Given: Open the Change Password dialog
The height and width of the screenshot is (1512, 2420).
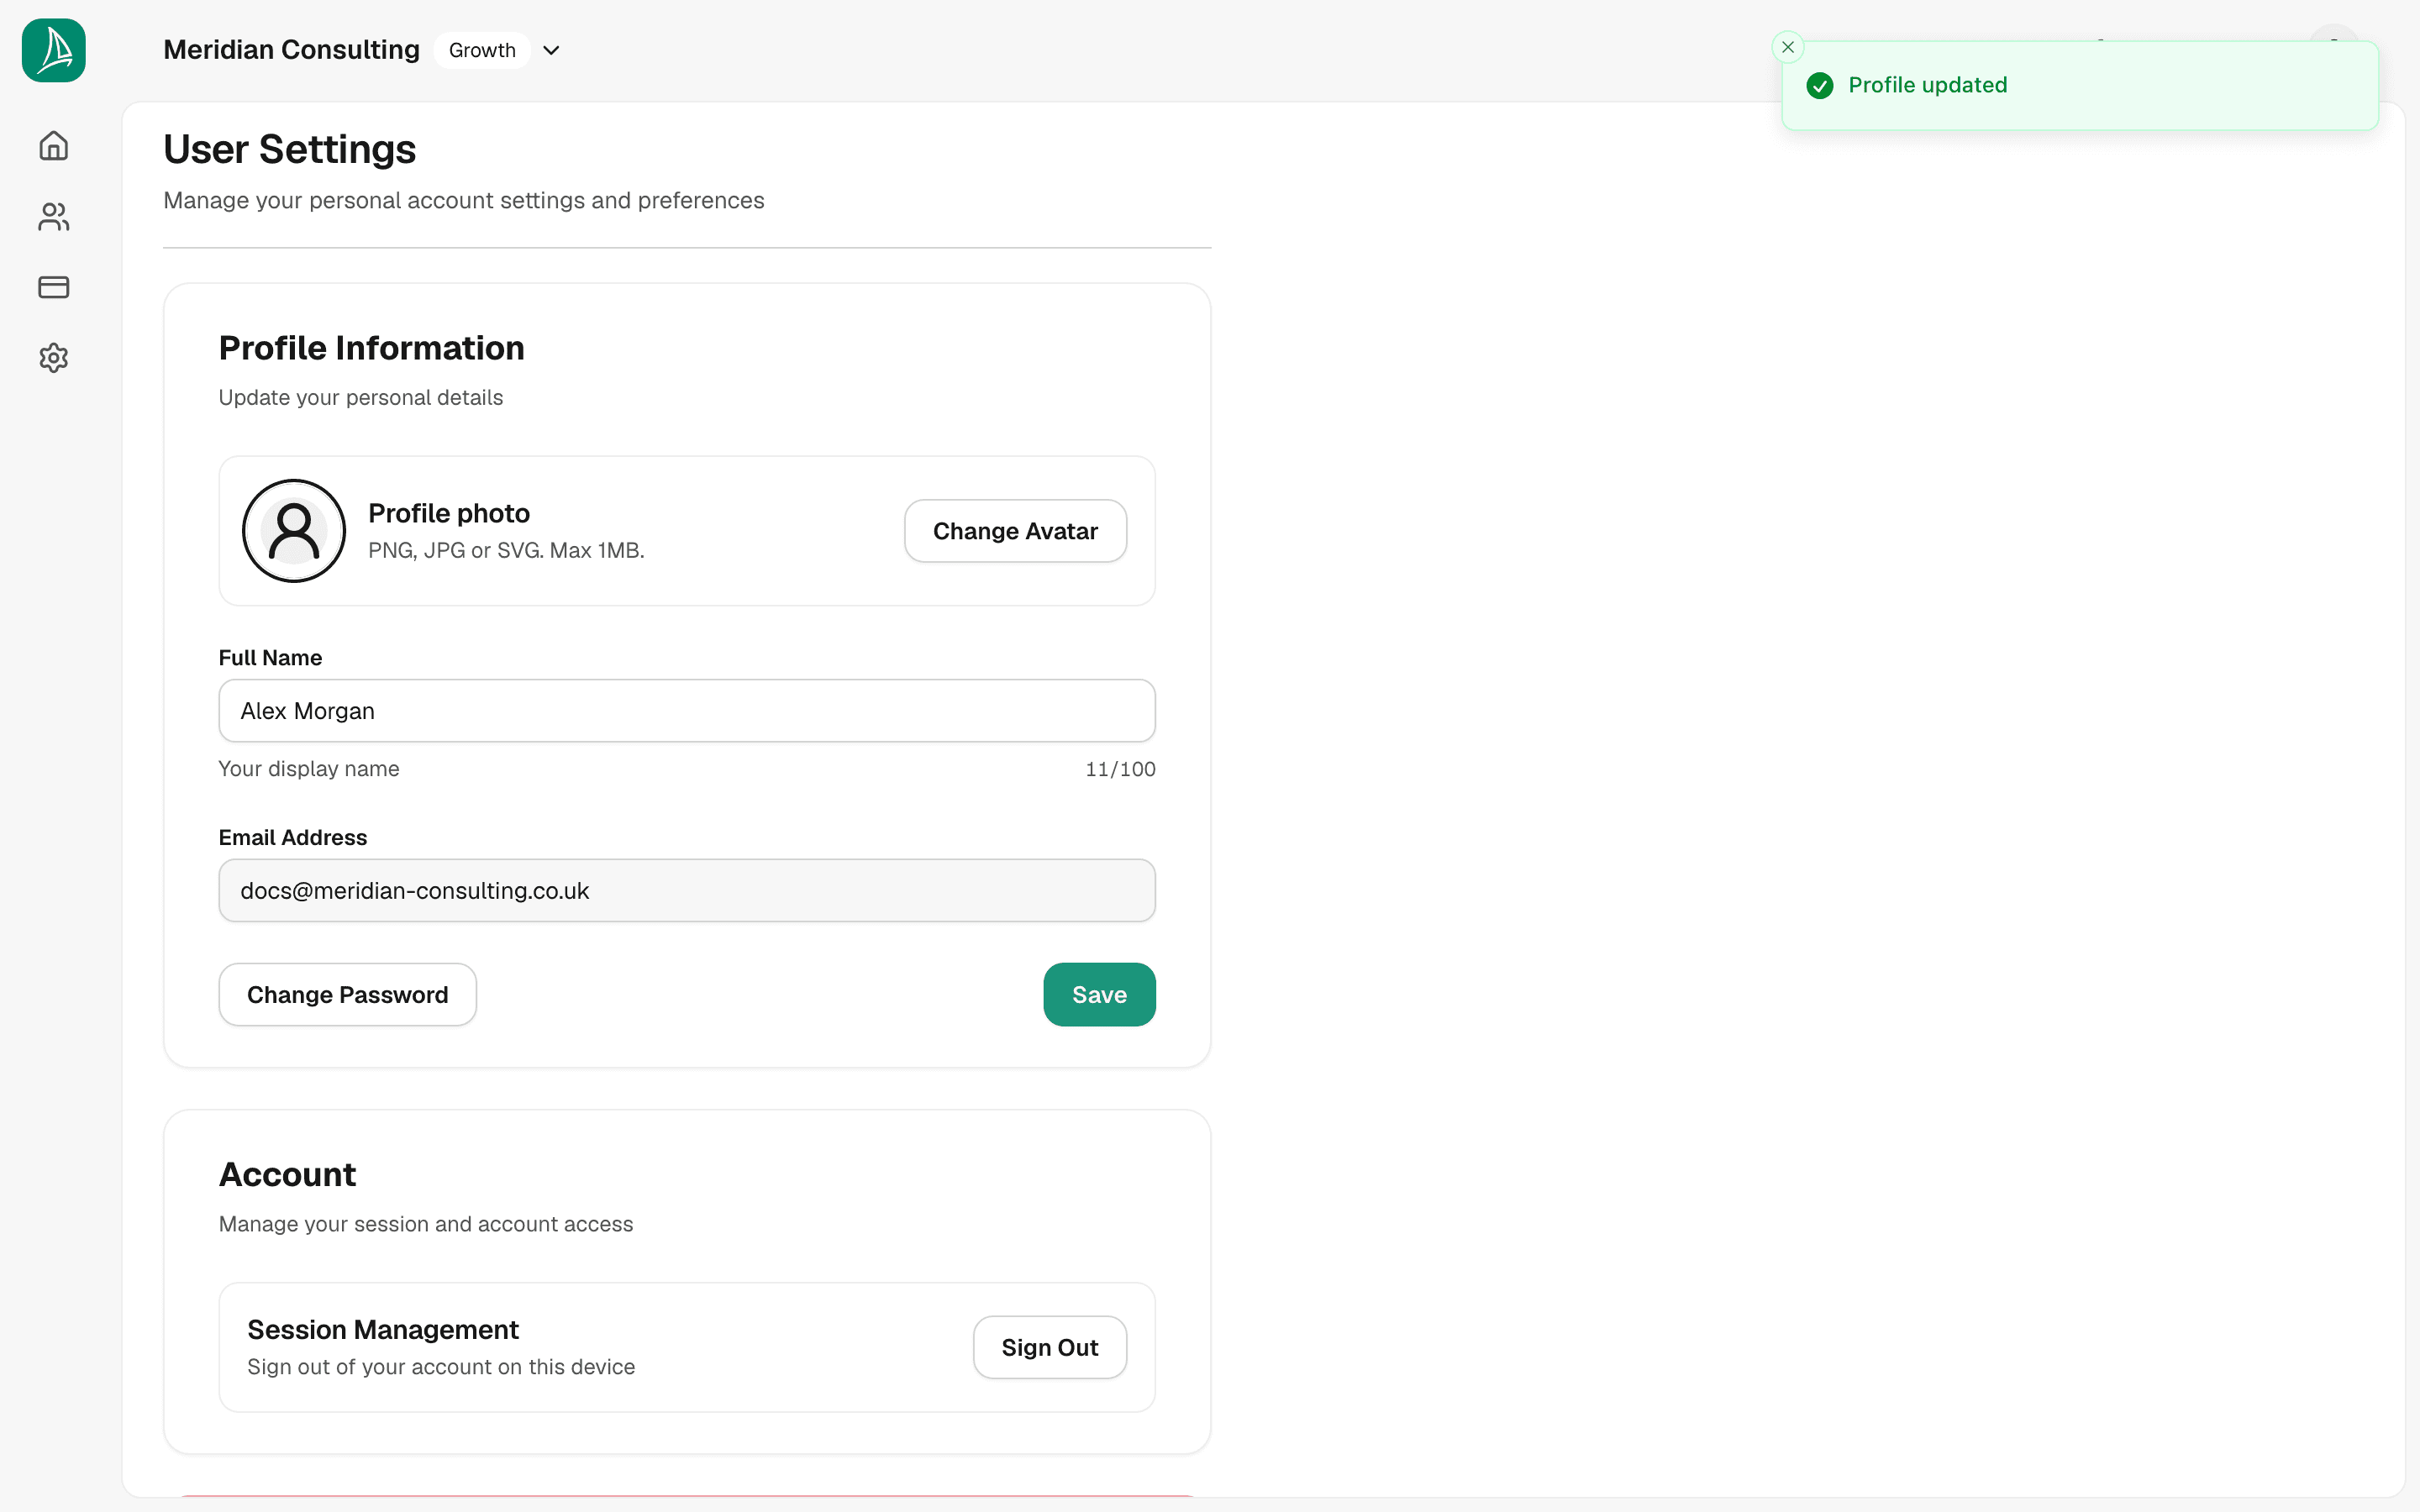Looking at the screenshot, I should pos(347,995).
